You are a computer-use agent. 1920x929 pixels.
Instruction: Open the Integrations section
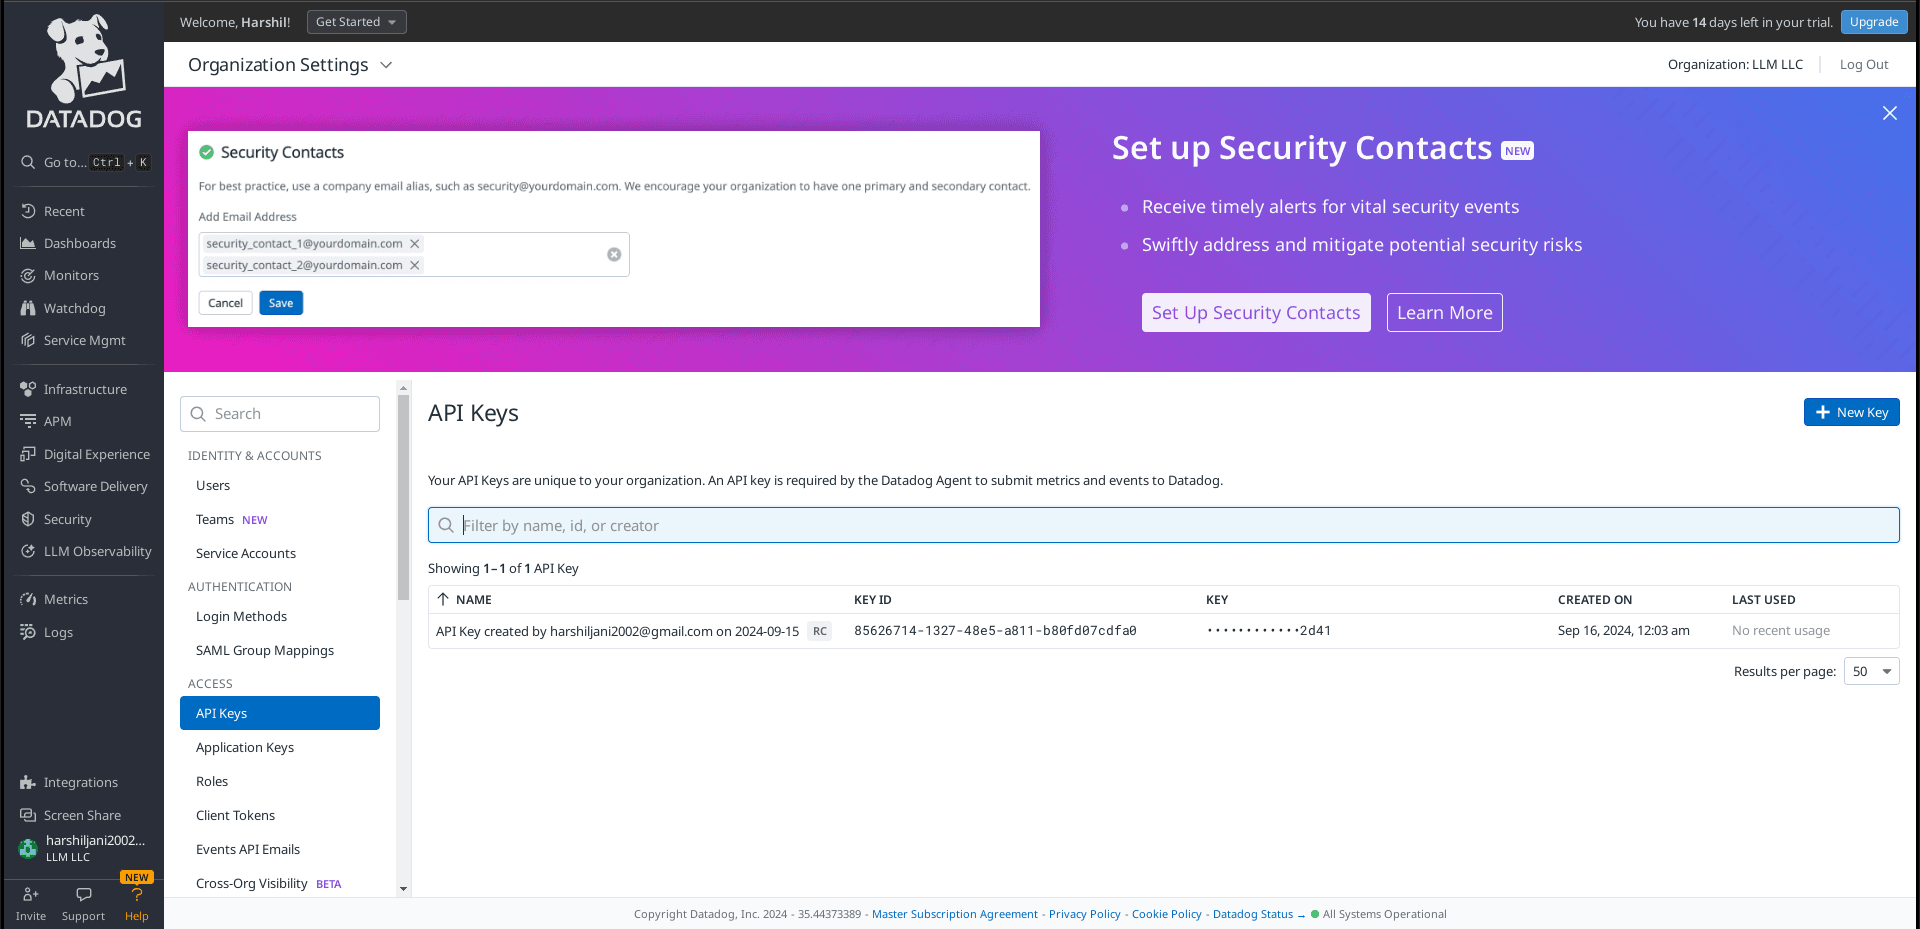[80, 782]
